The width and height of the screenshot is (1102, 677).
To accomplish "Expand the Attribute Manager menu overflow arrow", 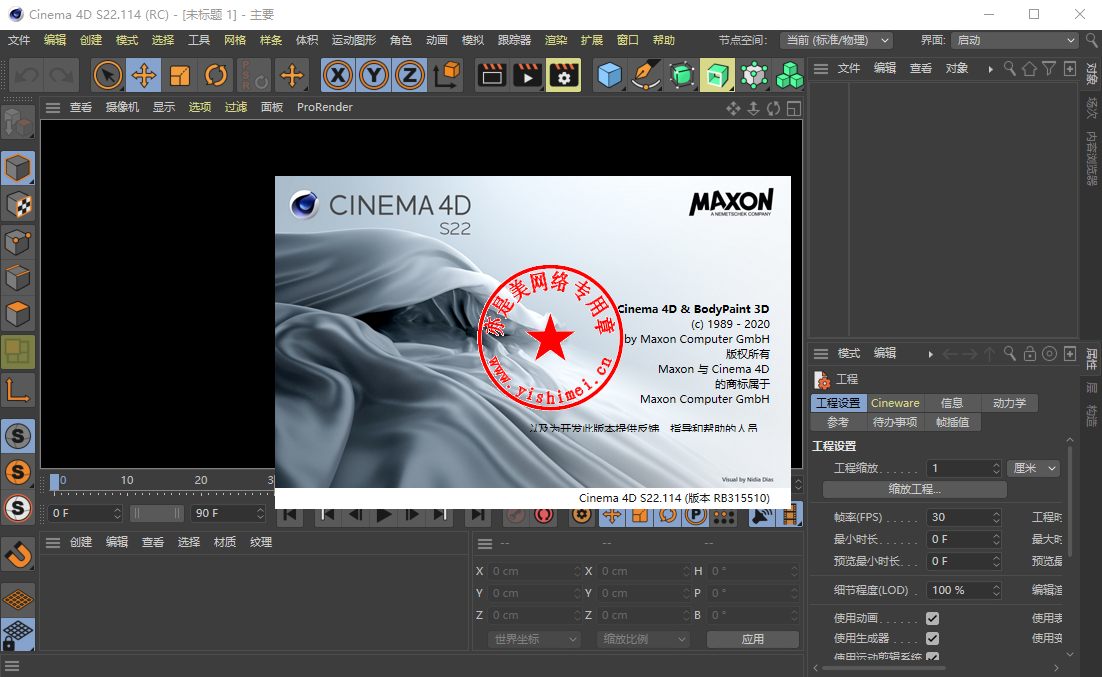I will (x=931, y=354).
